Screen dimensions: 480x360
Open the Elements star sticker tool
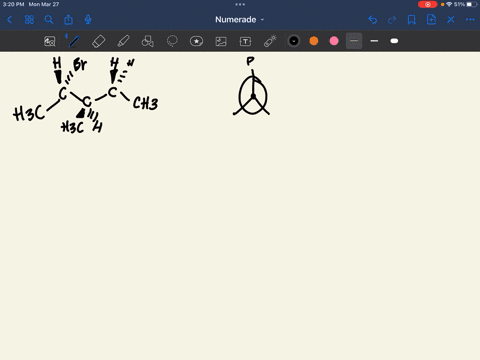[x=196, y=41]
